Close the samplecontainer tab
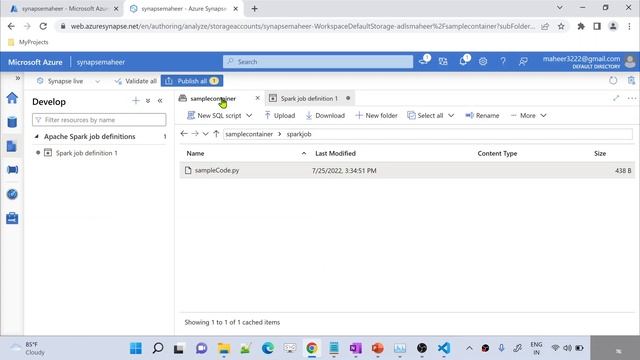The image size is (640, 360). pyautogui.click(x=258, y=98)
